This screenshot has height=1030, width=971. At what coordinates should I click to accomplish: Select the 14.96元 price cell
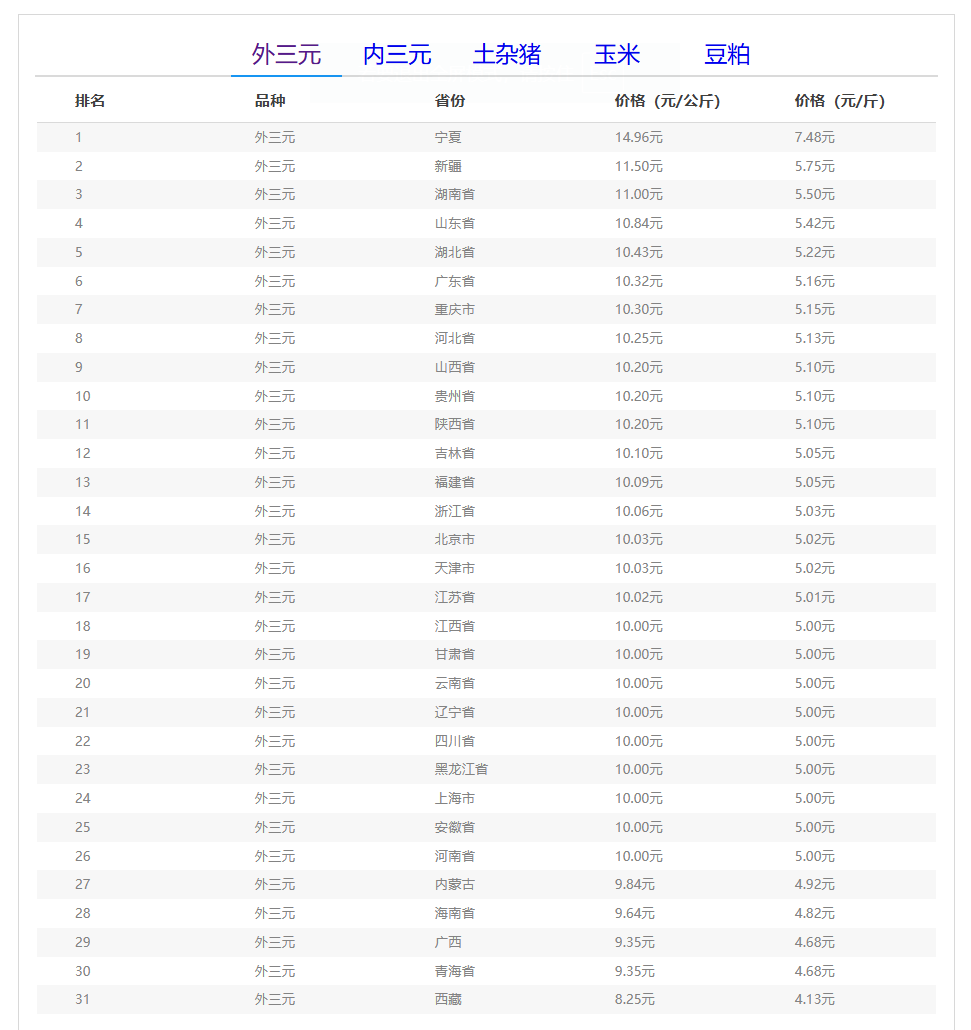point(638,137)
